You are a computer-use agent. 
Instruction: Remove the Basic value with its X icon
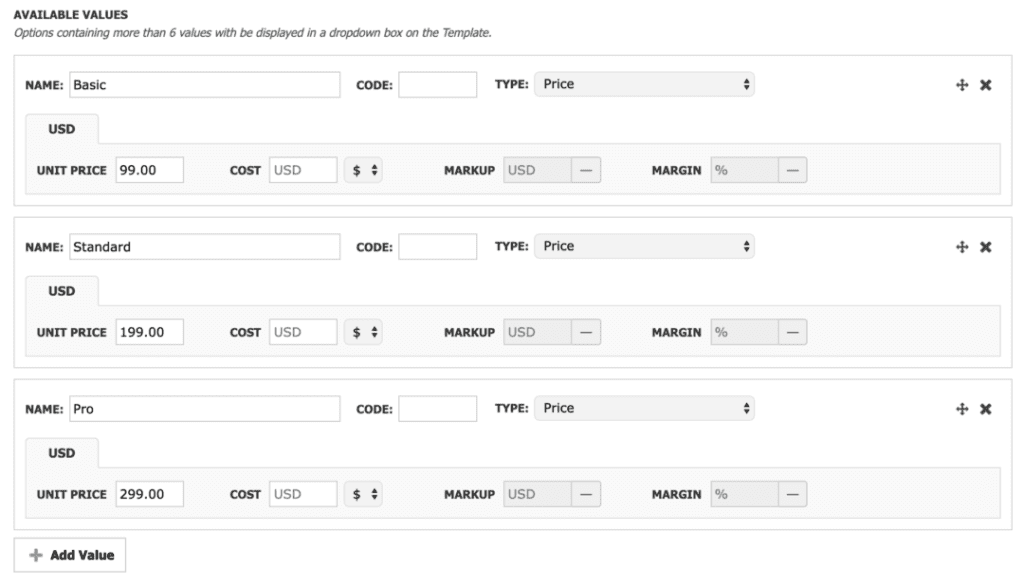point(985,85)
